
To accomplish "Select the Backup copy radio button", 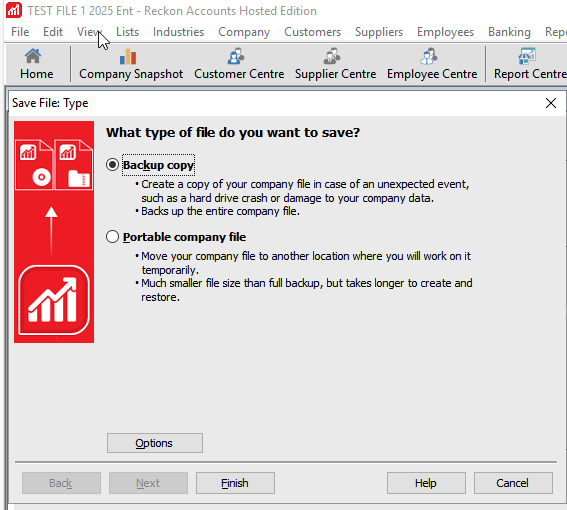I will (112, 165).
